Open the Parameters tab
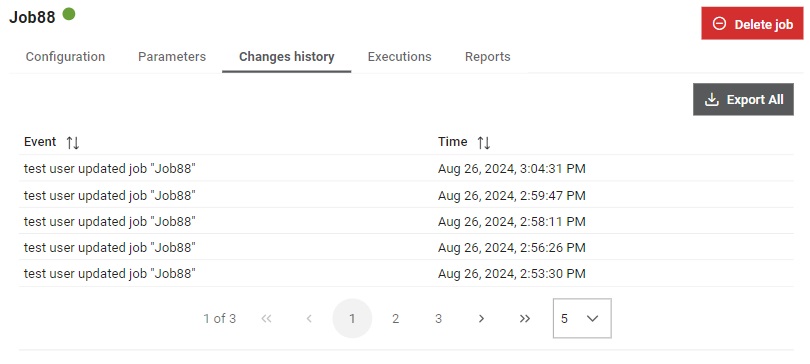This screenshot has height=364, width=810. [172, 57]
